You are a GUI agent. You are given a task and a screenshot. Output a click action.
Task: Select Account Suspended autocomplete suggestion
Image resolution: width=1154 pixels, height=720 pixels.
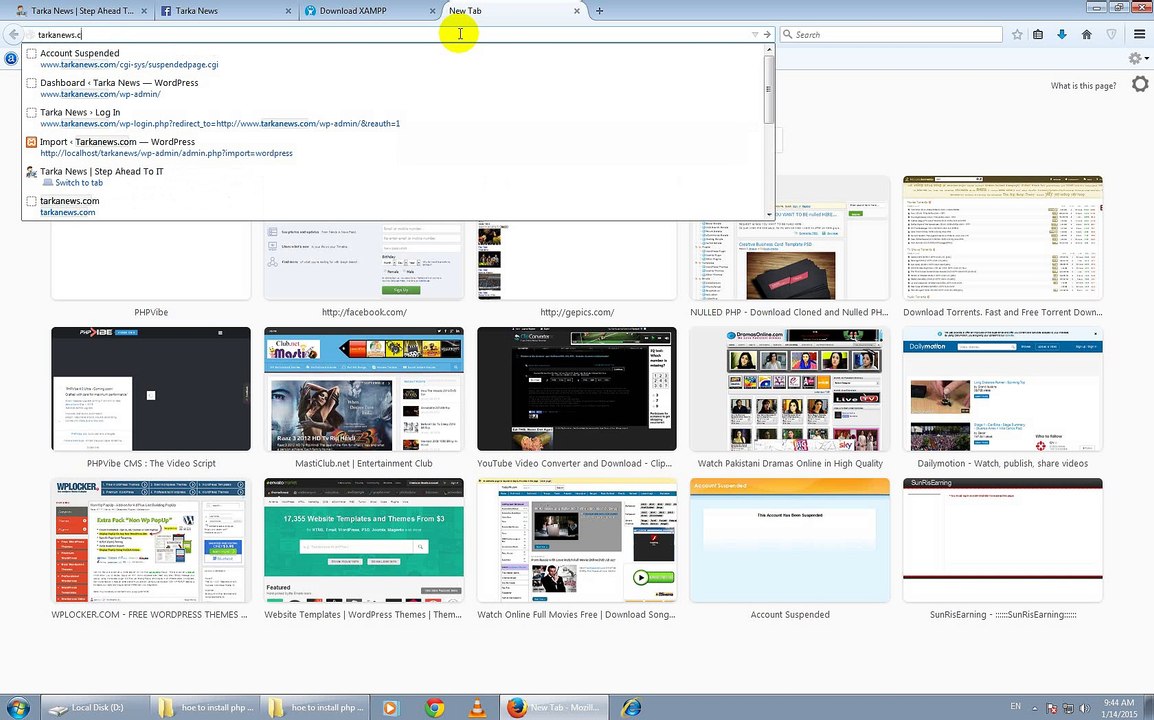(x=394, y=59)
